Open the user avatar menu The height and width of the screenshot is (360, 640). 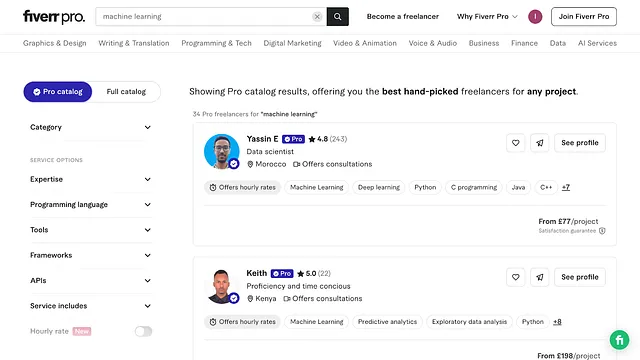(535, 17)
